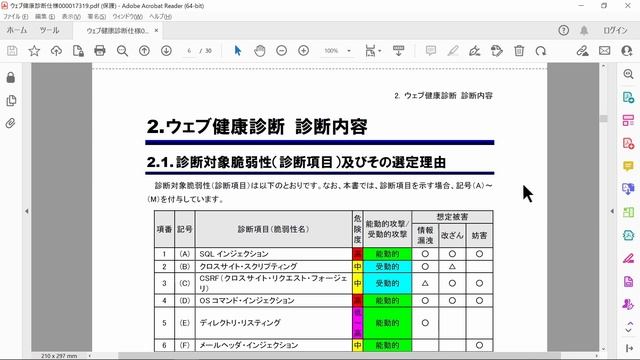Open Create PDF tool in right pane

629,143
